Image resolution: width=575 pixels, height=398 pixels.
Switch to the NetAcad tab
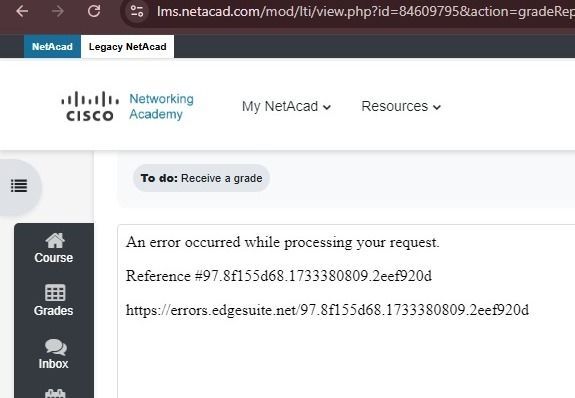(x=52, y=47)
